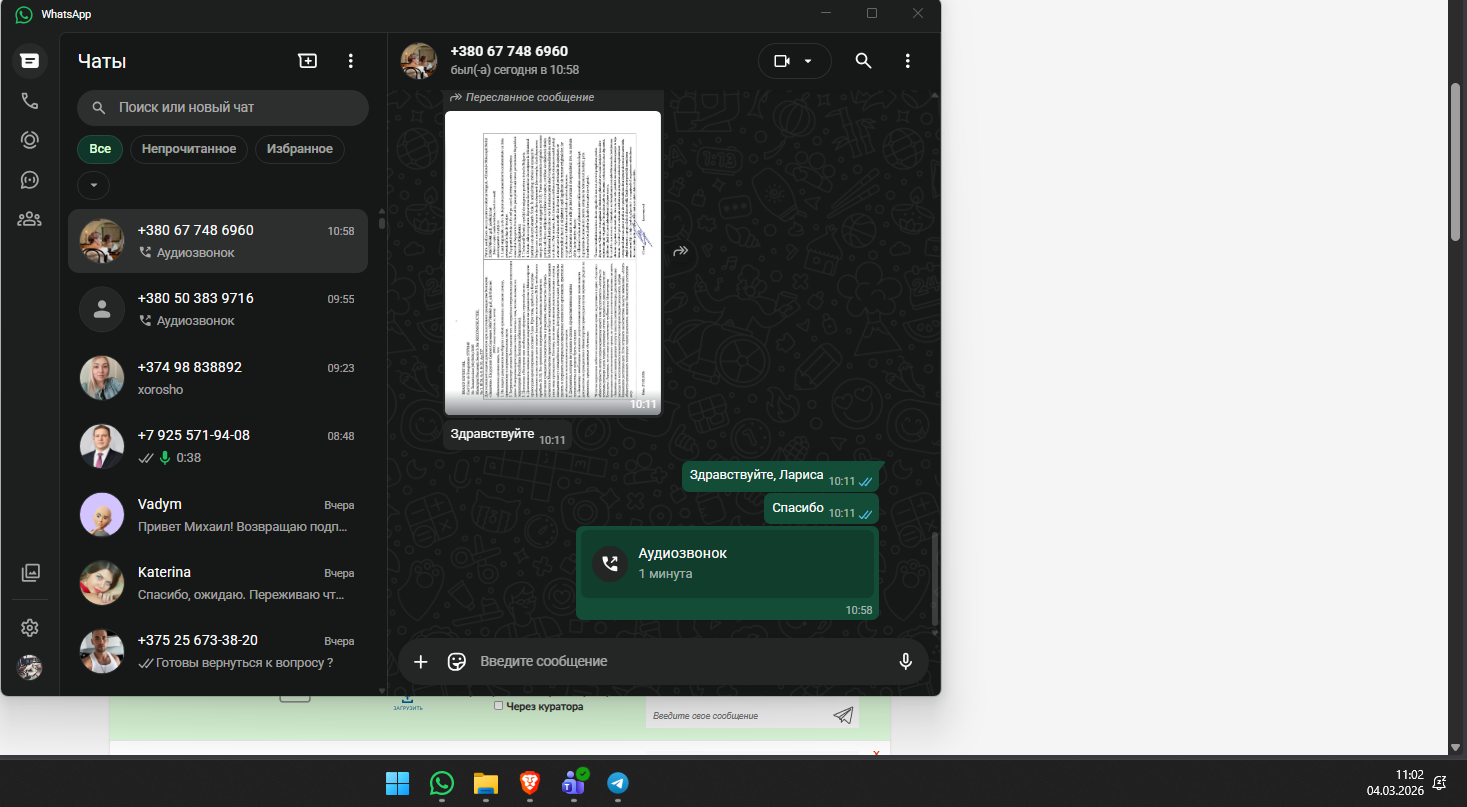
Task: Click the 'Пересланное сообщение' label
Action: click(x=530, y=97)
